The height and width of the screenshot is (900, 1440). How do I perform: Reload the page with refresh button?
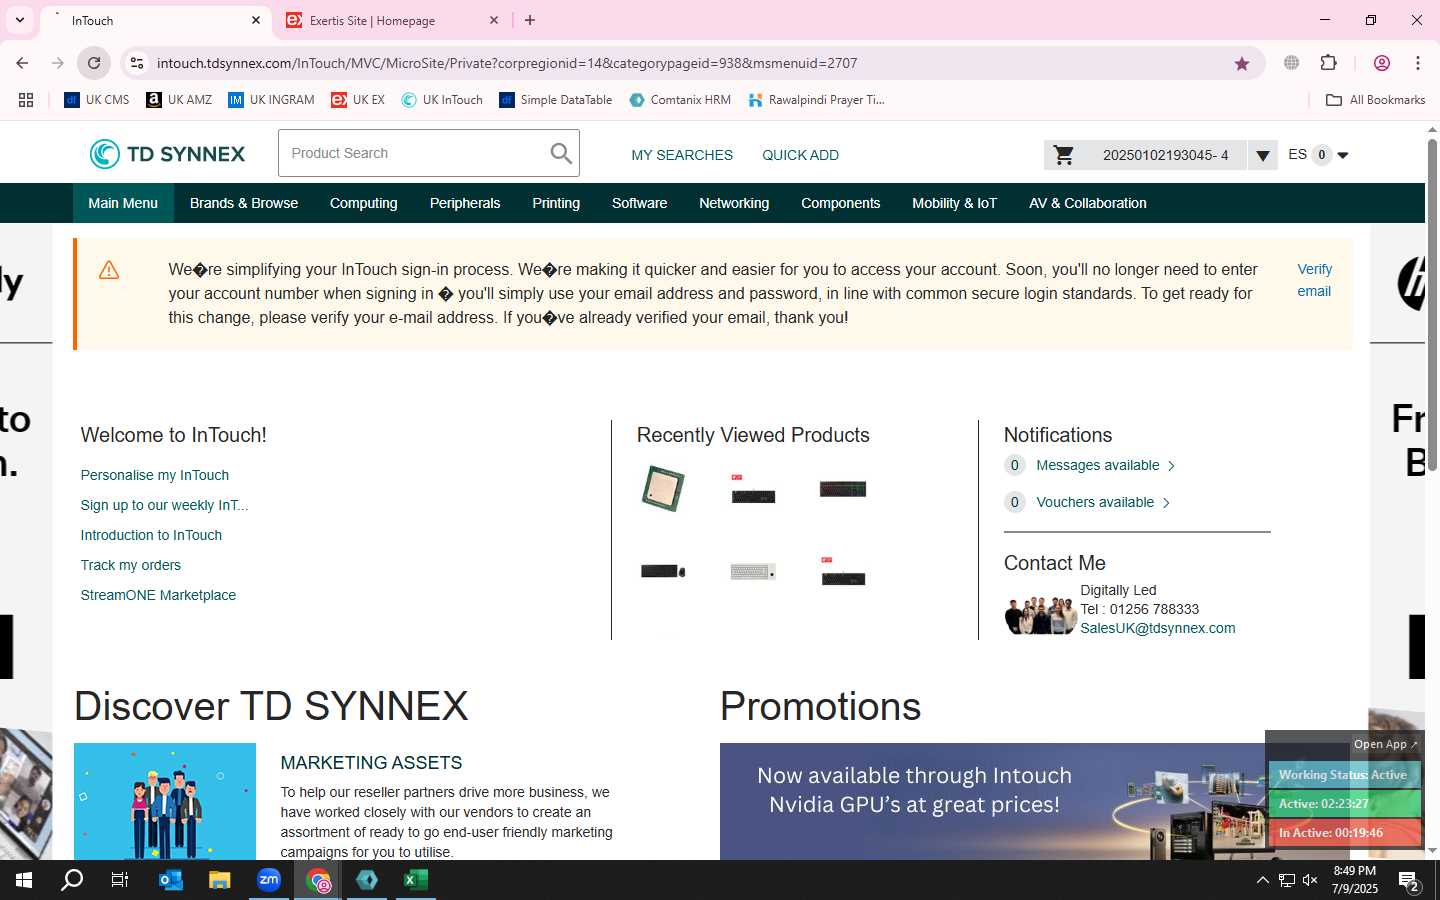[x=94, y=63]
